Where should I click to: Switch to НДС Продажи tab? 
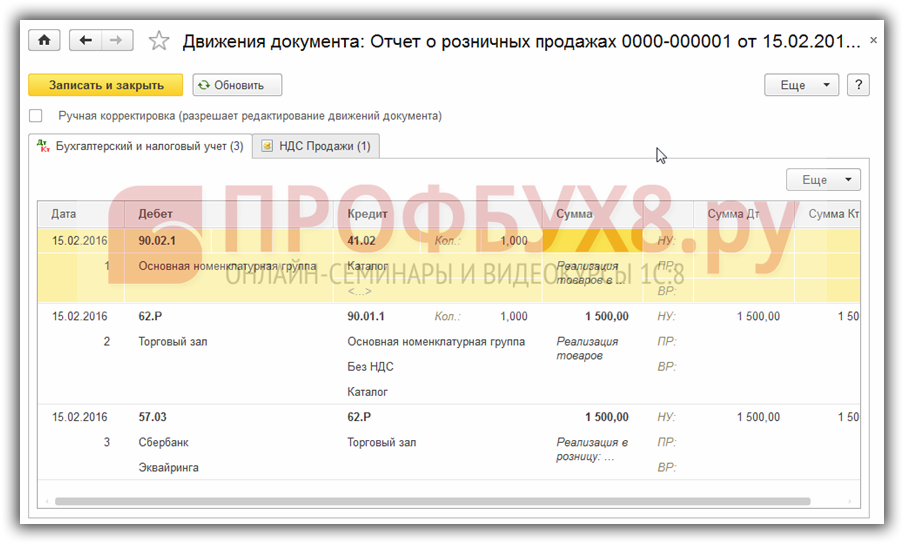315,147
